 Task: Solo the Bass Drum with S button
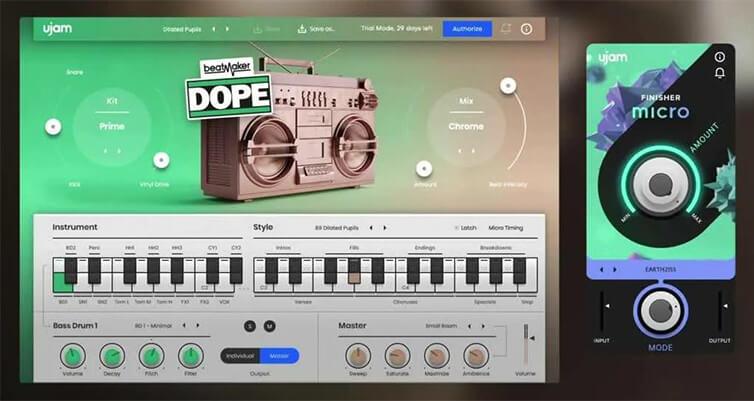pos(250,326)
